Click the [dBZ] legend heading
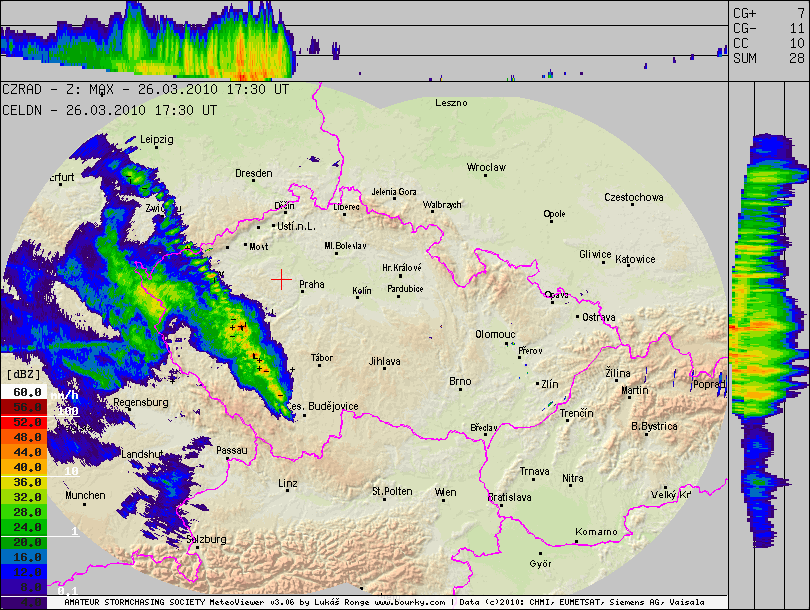Viewport: 810px width, 610px height. click(x=23, y=374)
